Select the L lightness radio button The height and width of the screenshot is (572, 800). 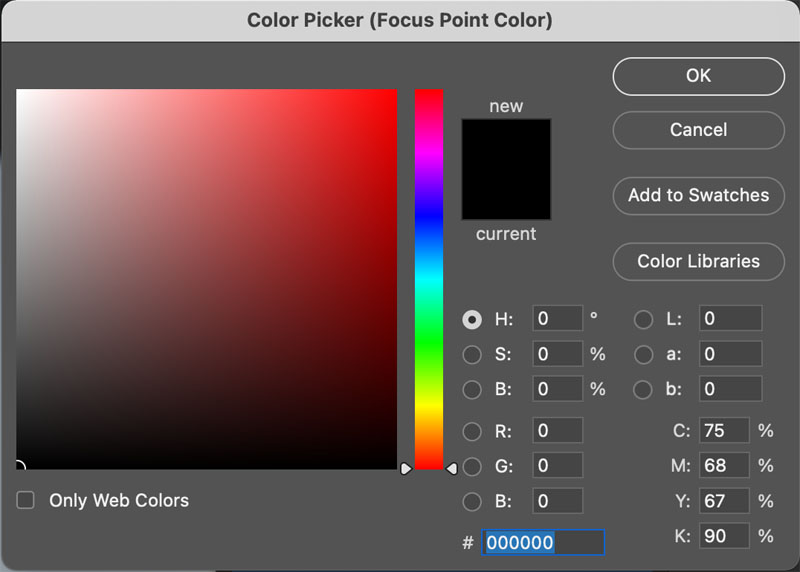(x=644, y=319)
